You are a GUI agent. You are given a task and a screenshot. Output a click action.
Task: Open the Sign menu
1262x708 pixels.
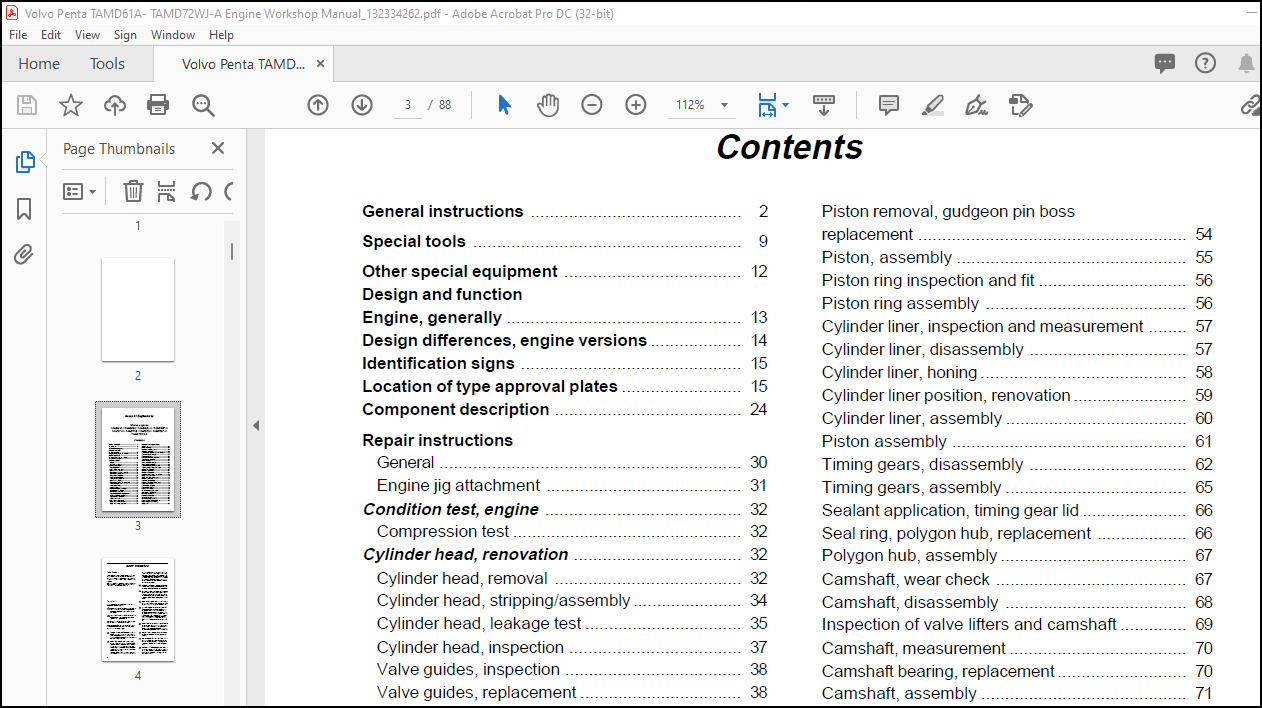(125, 34)
